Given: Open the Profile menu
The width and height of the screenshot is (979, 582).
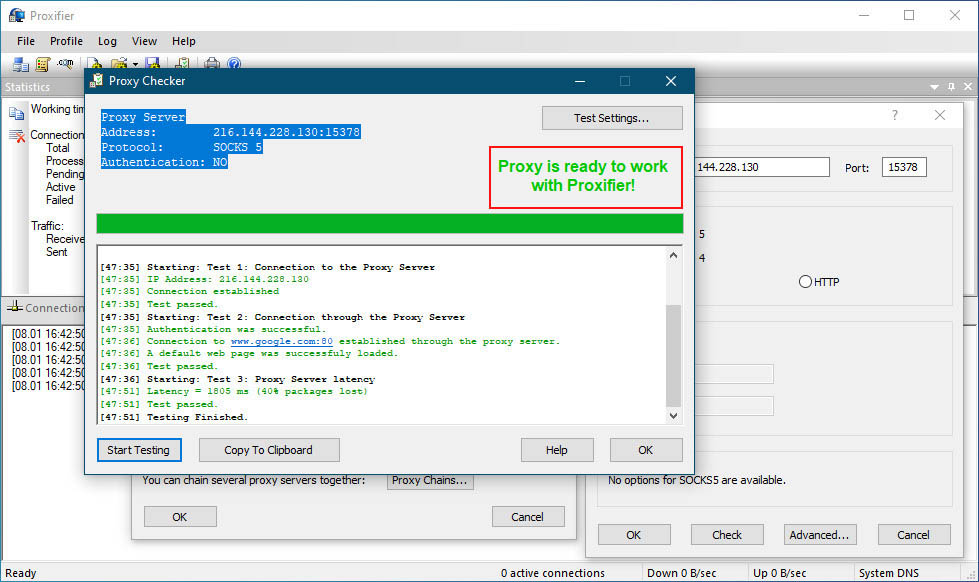Looking at the screenshot, I should [x=66, y=41].
